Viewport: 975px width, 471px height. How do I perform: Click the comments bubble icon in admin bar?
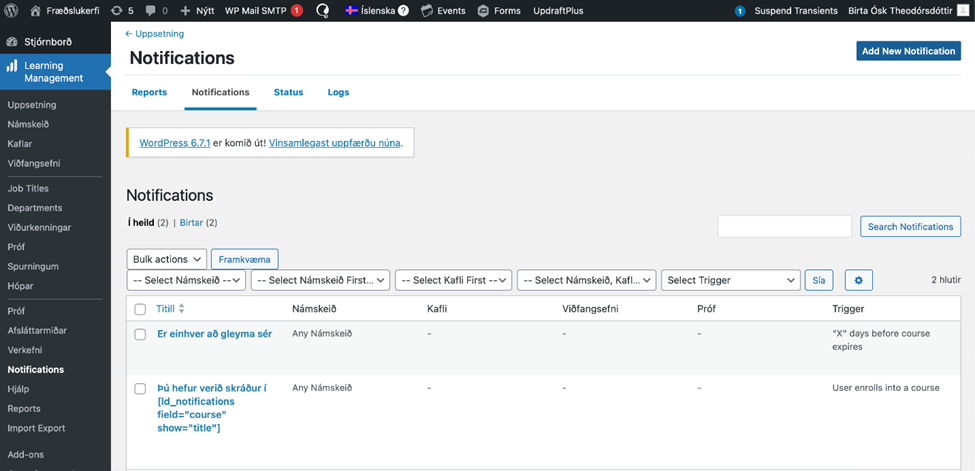click(150, 11)
